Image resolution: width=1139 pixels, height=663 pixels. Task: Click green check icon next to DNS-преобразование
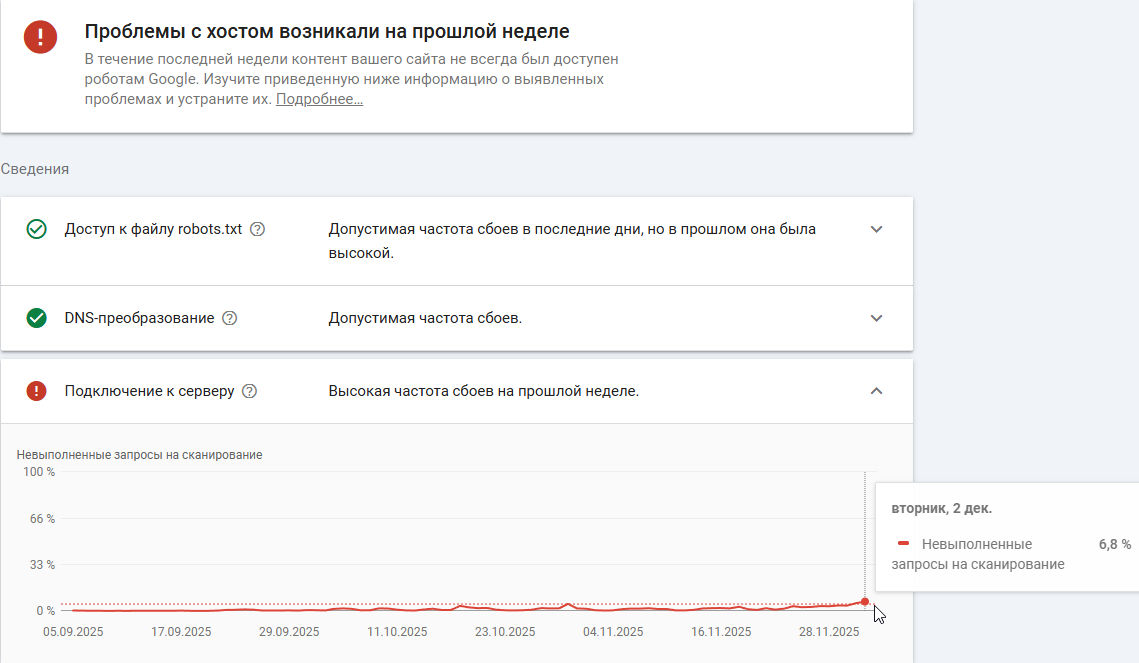pos(36,318)
